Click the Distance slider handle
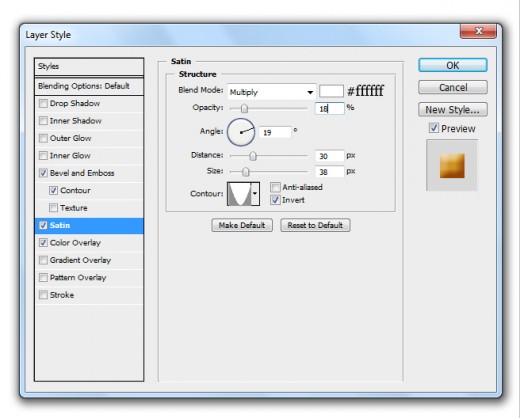Viewport: 520px width, 418px height. 253,156
